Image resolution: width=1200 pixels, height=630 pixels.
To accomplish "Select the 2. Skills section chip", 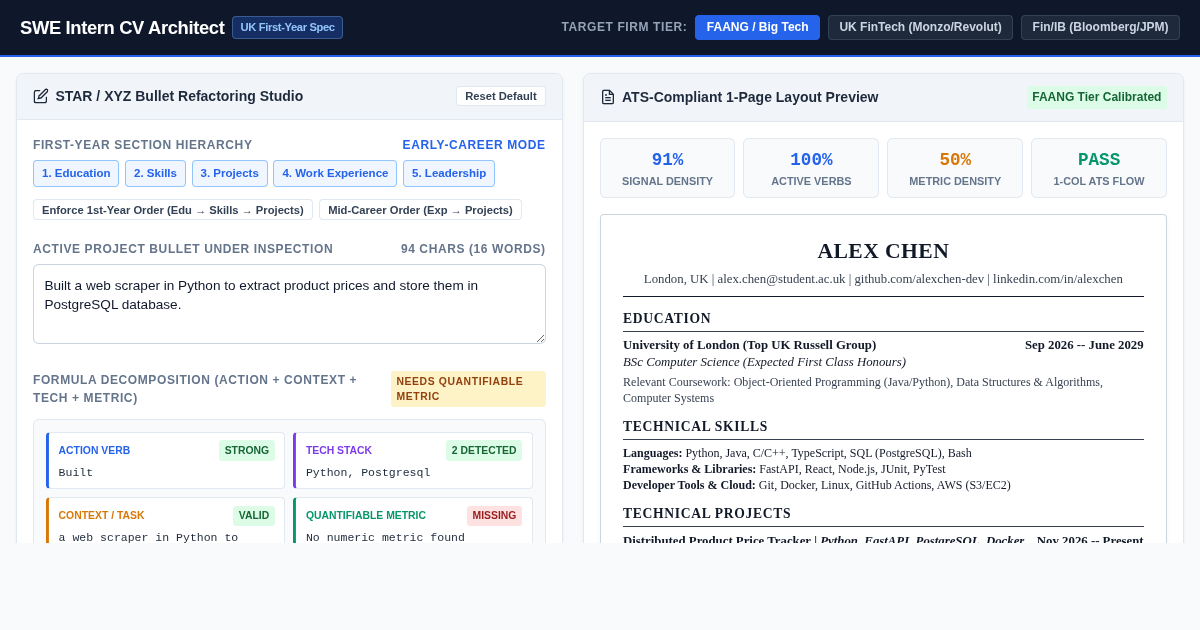I will 155,173.
